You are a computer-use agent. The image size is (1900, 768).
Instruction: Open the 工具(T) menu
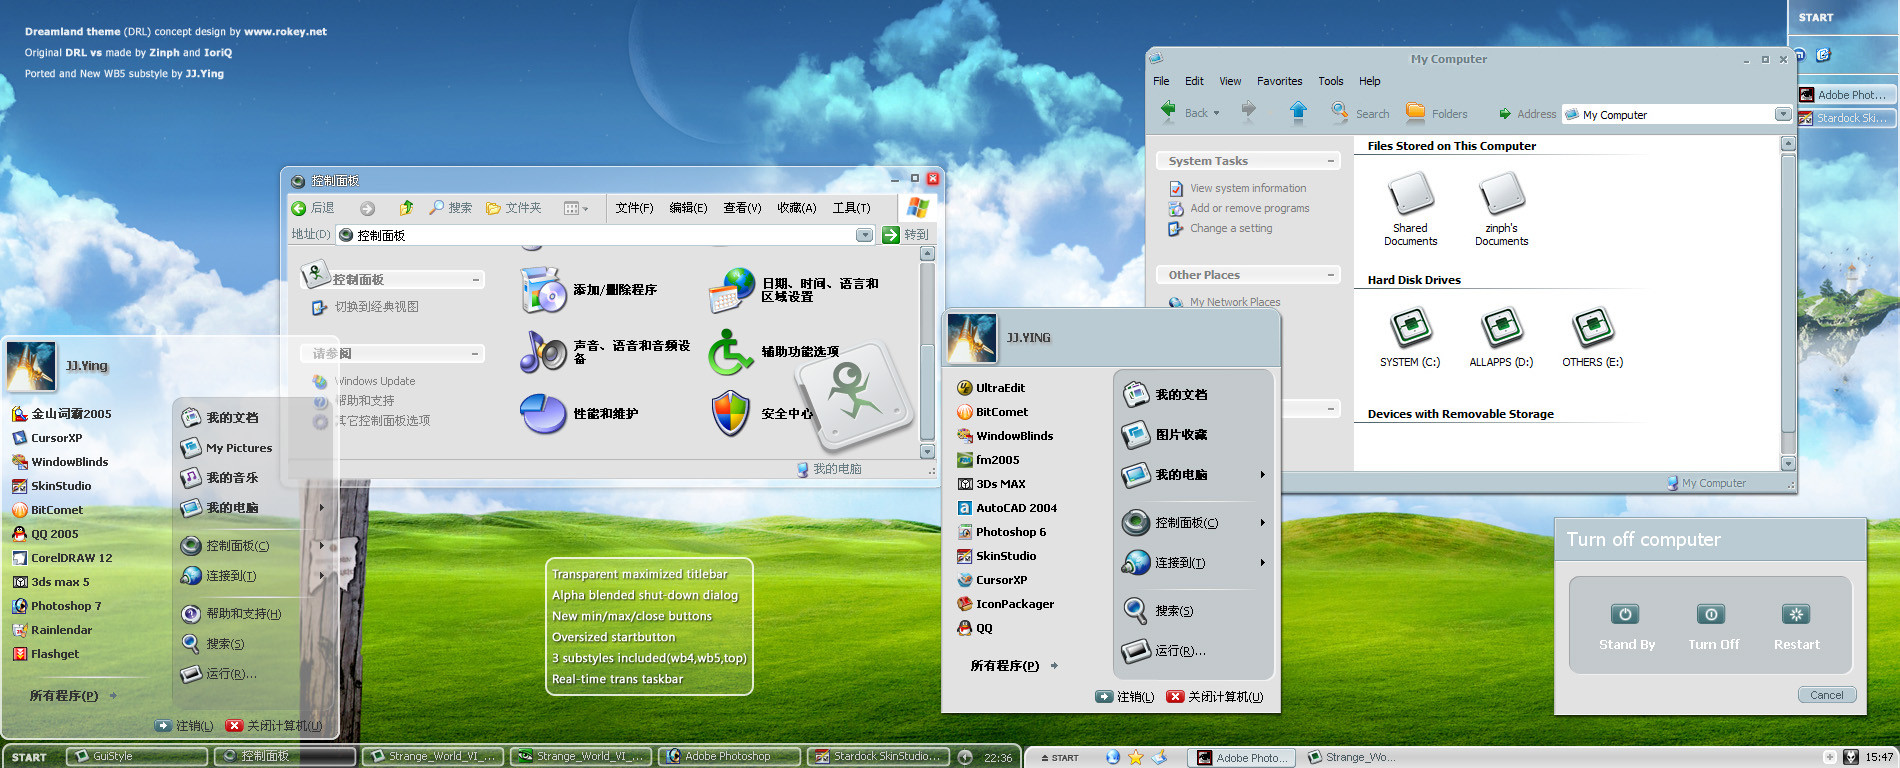click(851, 208)
